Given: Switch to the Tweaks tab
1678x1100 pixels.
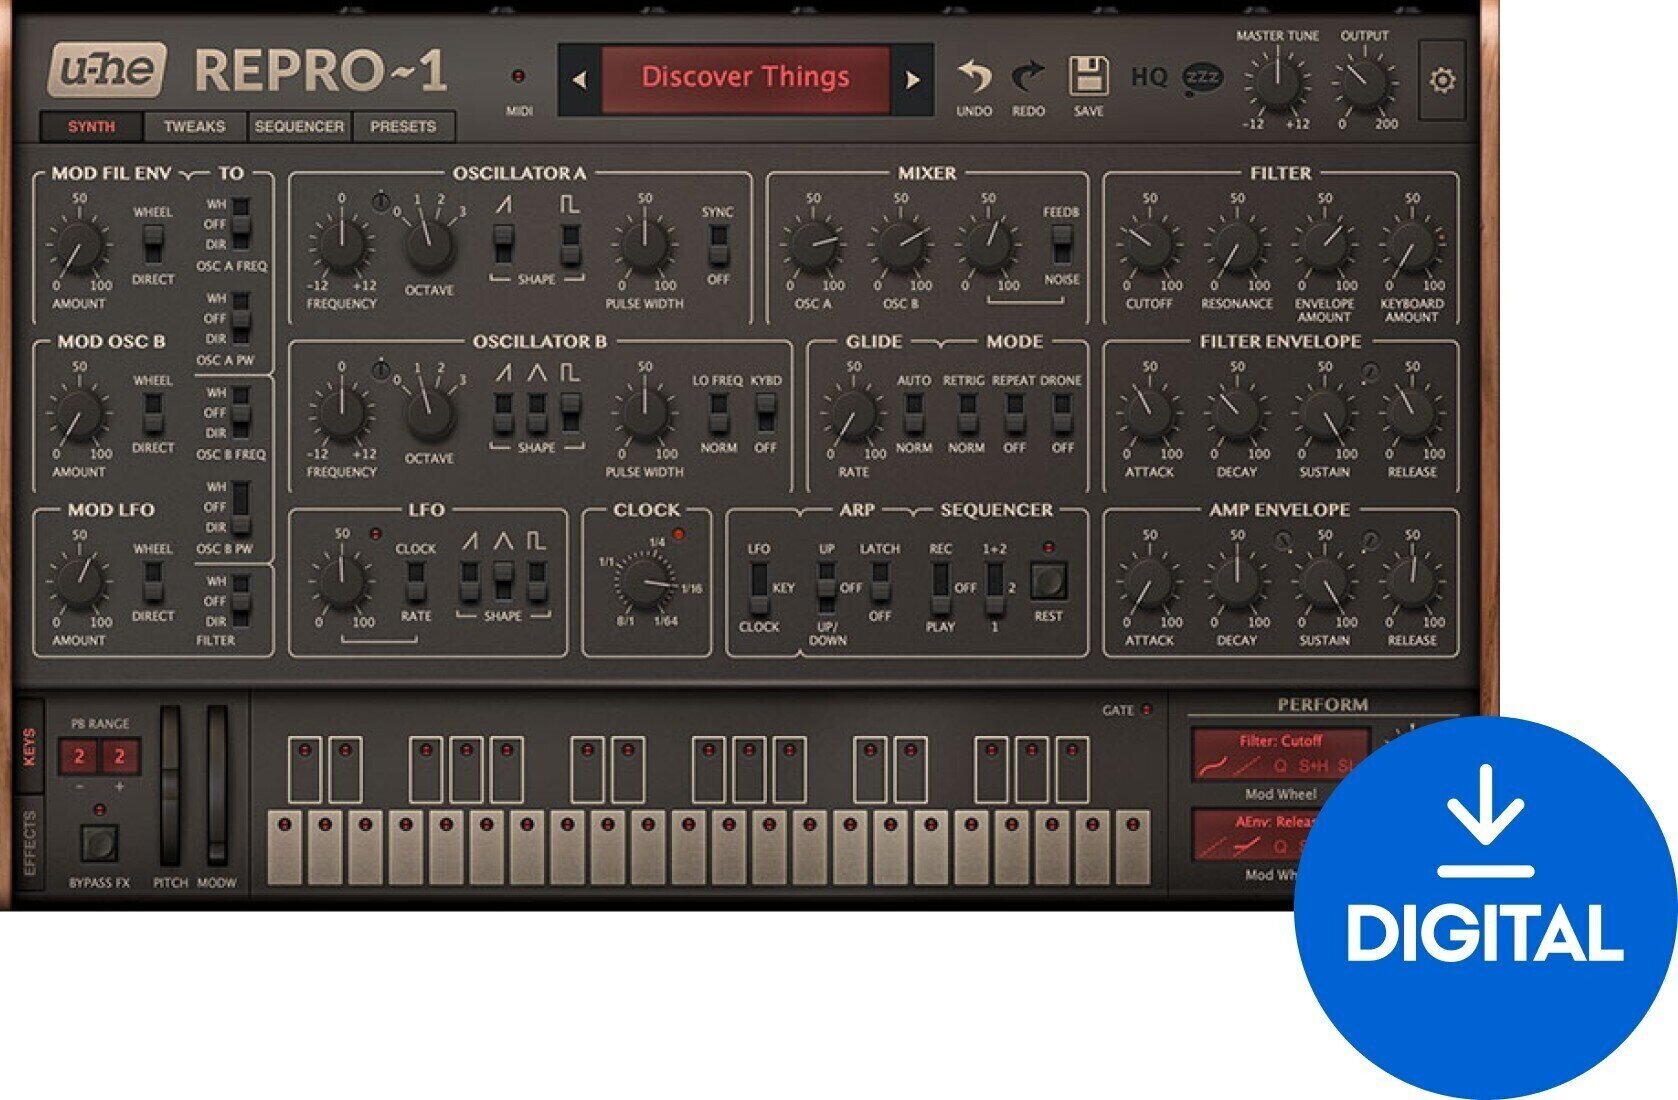Looking at the screenshot, I should pyautogui.click(x=194, y=127).
